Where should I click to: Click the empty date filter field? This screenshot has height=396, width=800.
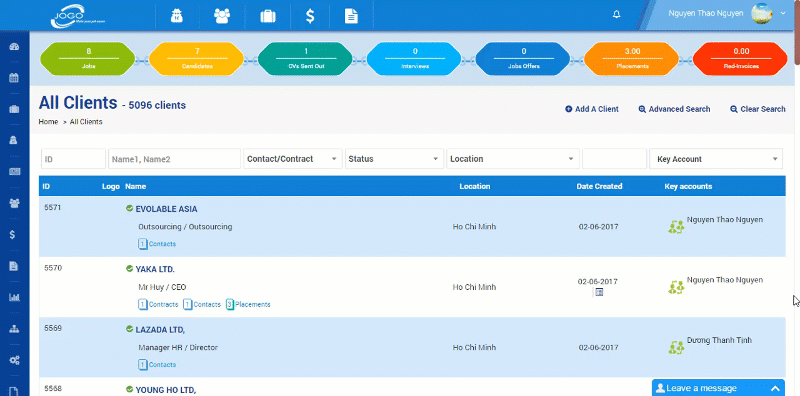coord(614,159)
